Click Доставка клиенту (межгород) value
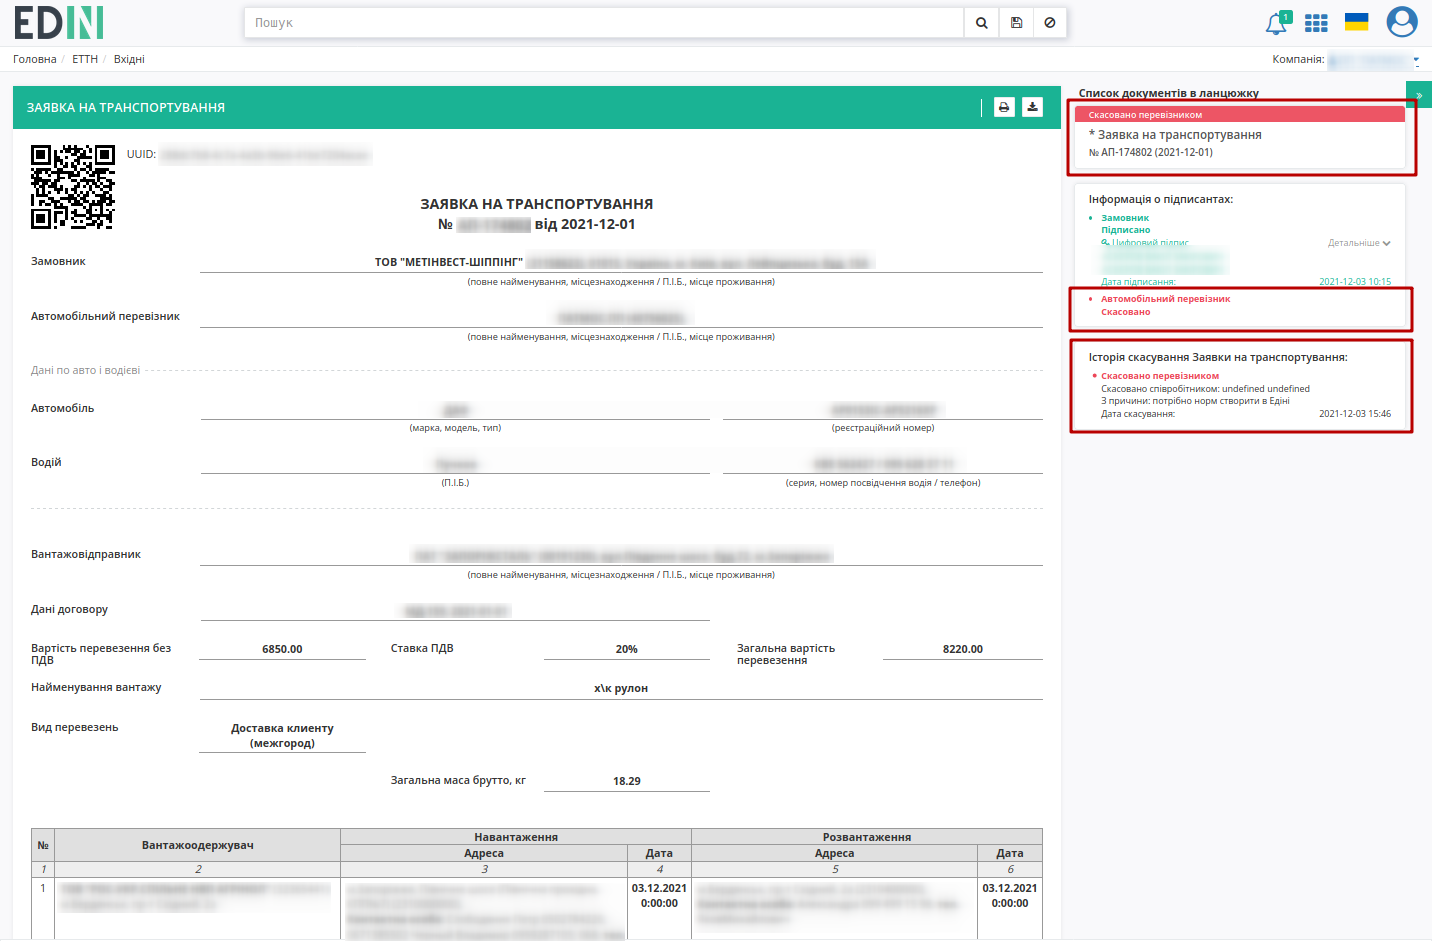 (x=282, y=735)
